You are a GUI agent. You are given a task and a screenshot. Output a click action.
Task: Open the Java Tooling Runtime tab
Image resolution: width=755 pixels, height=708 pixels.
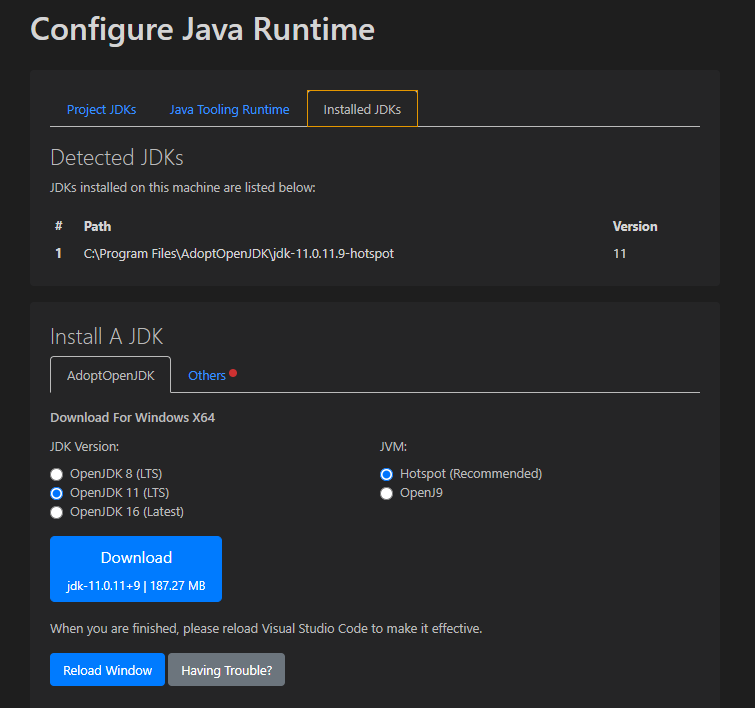click(x=229, y=109)
